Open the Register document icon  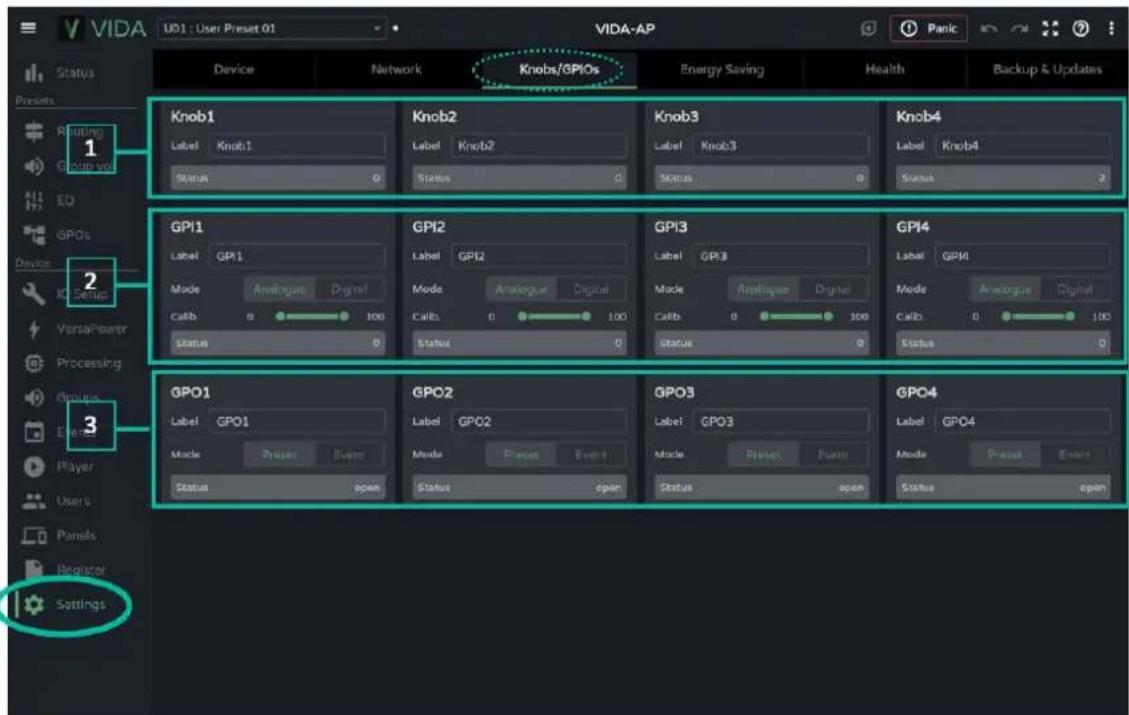33,570
